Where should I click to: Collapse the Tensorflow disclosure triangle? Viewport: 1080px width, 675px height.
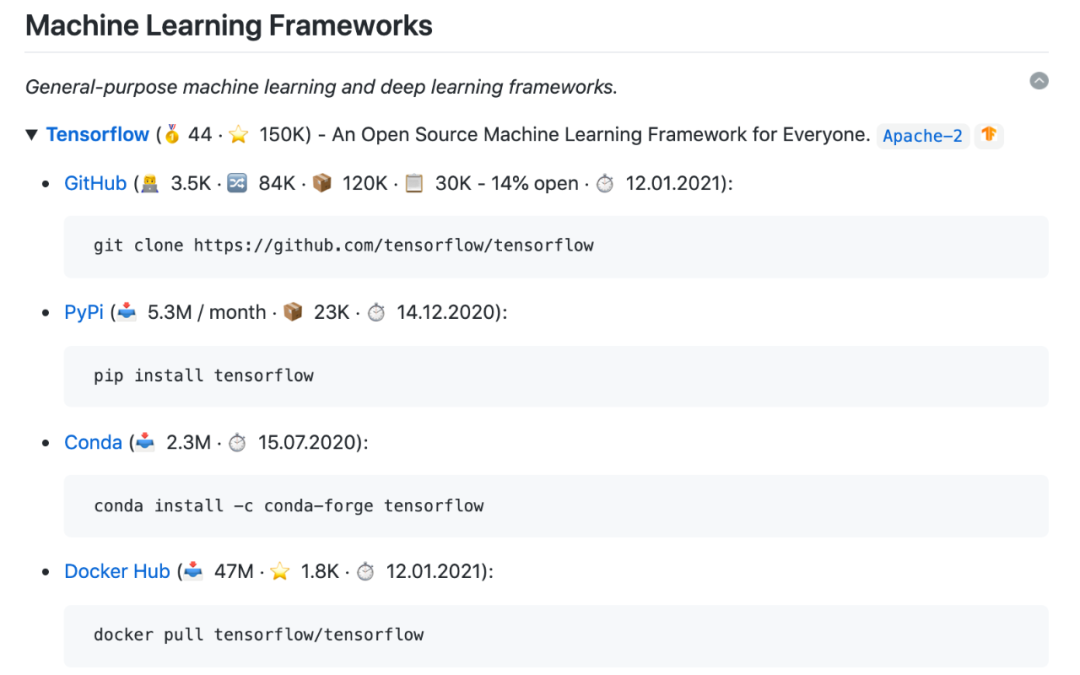point(32,134)
